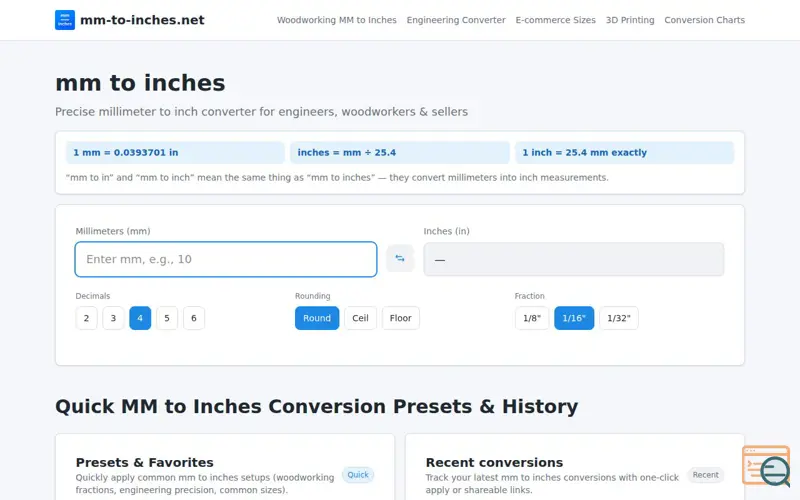Click the Decimals label
Image resolution: width=800 pixels, height=500 pixels.
[x=93, y=296]
